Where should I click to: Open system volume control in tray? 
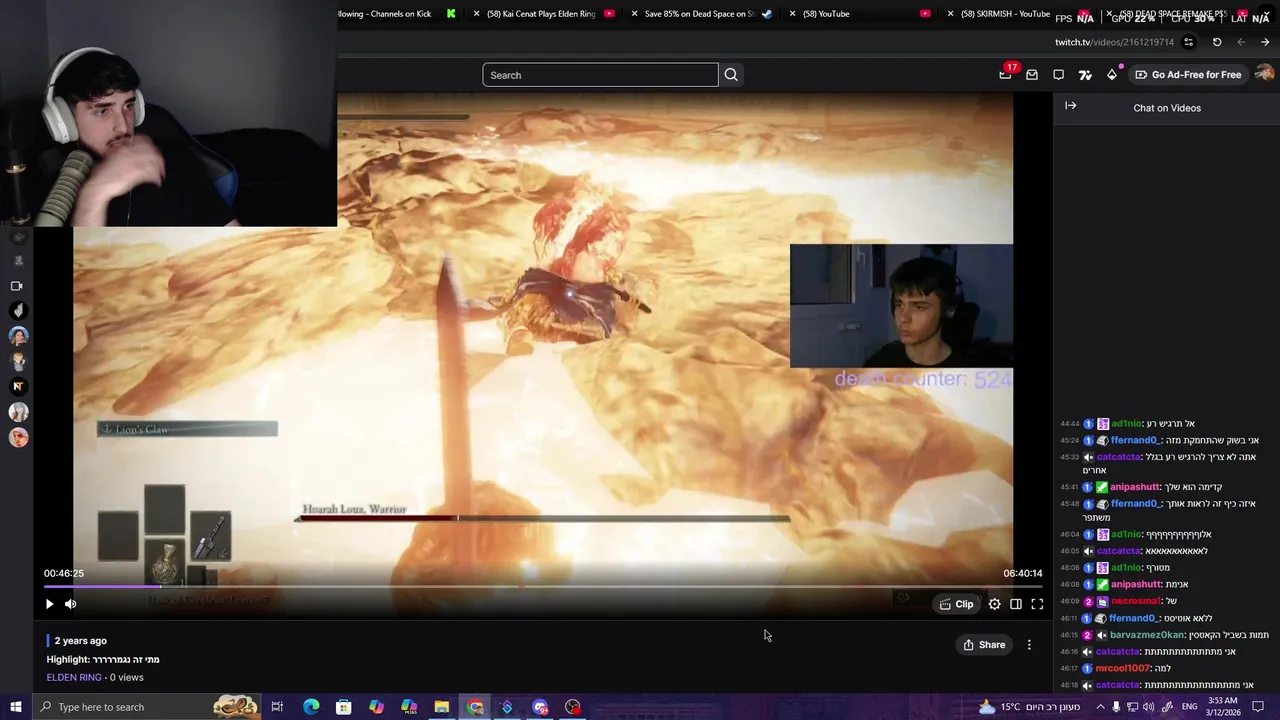pos(1149,707)
